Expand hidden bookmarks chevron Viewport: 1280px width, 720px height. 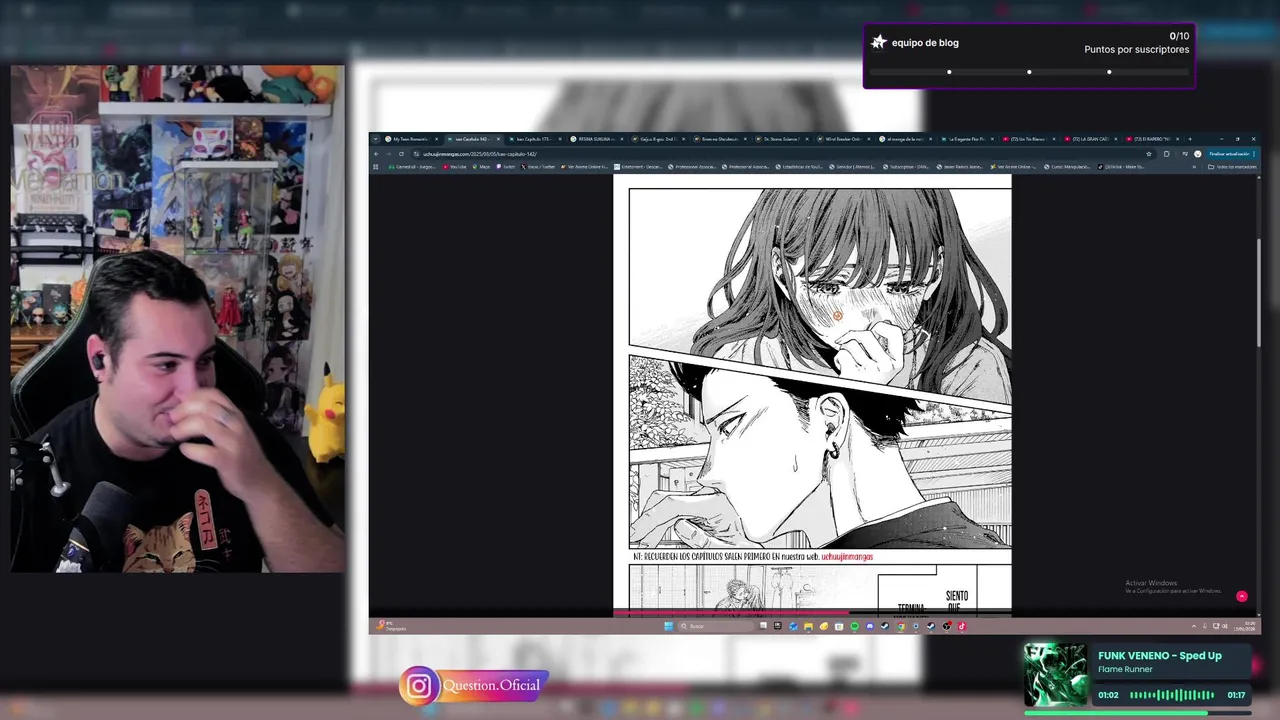point(1194,166)
